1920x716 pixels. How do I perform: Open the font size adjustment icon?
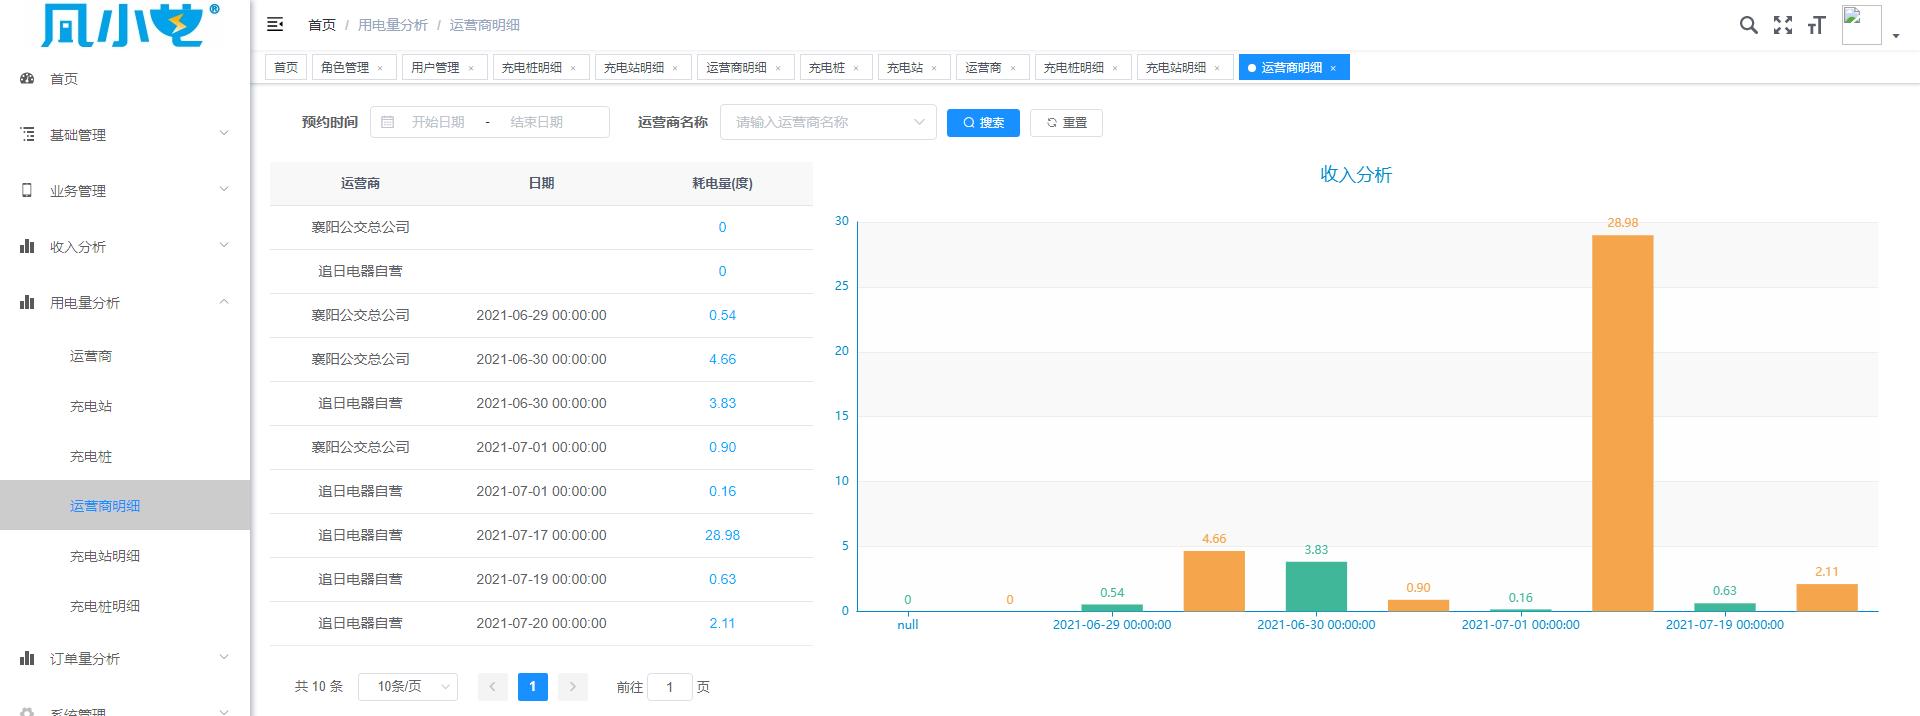(x=1816, y=25)
